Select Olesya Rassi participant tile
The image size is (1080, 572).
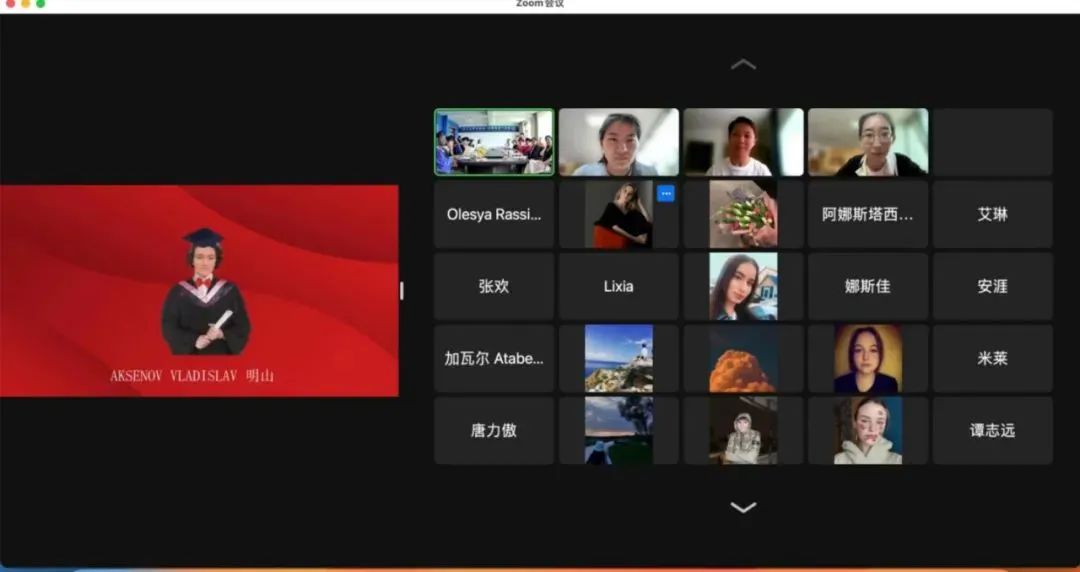pyautogui.click(x=494, y=214)
